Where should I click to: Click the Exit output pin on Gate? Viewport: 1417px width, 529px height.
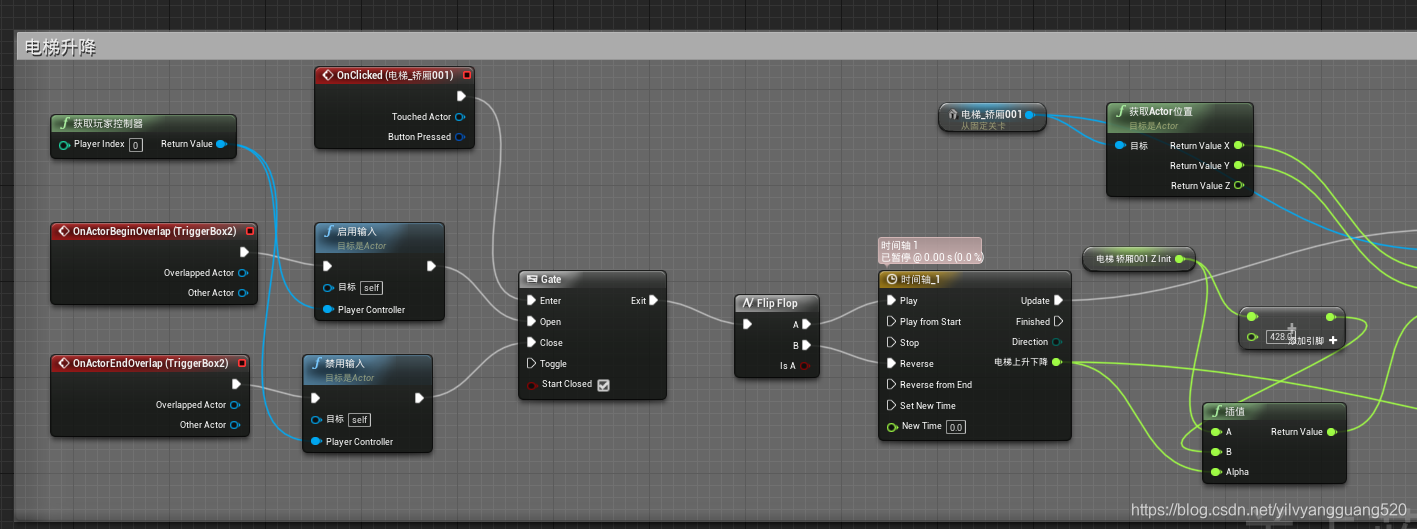point(653,300)
